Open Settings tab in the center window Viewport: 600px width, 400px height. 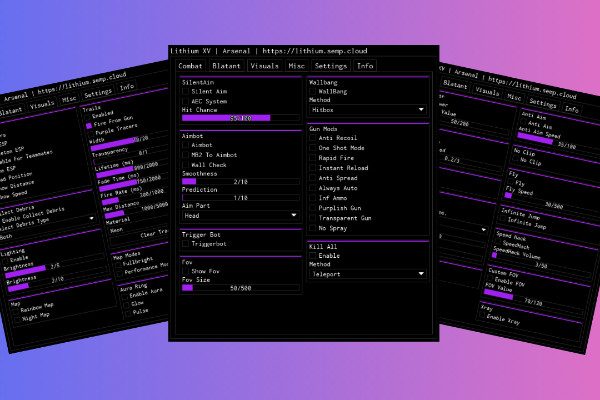tap(331, 66)
